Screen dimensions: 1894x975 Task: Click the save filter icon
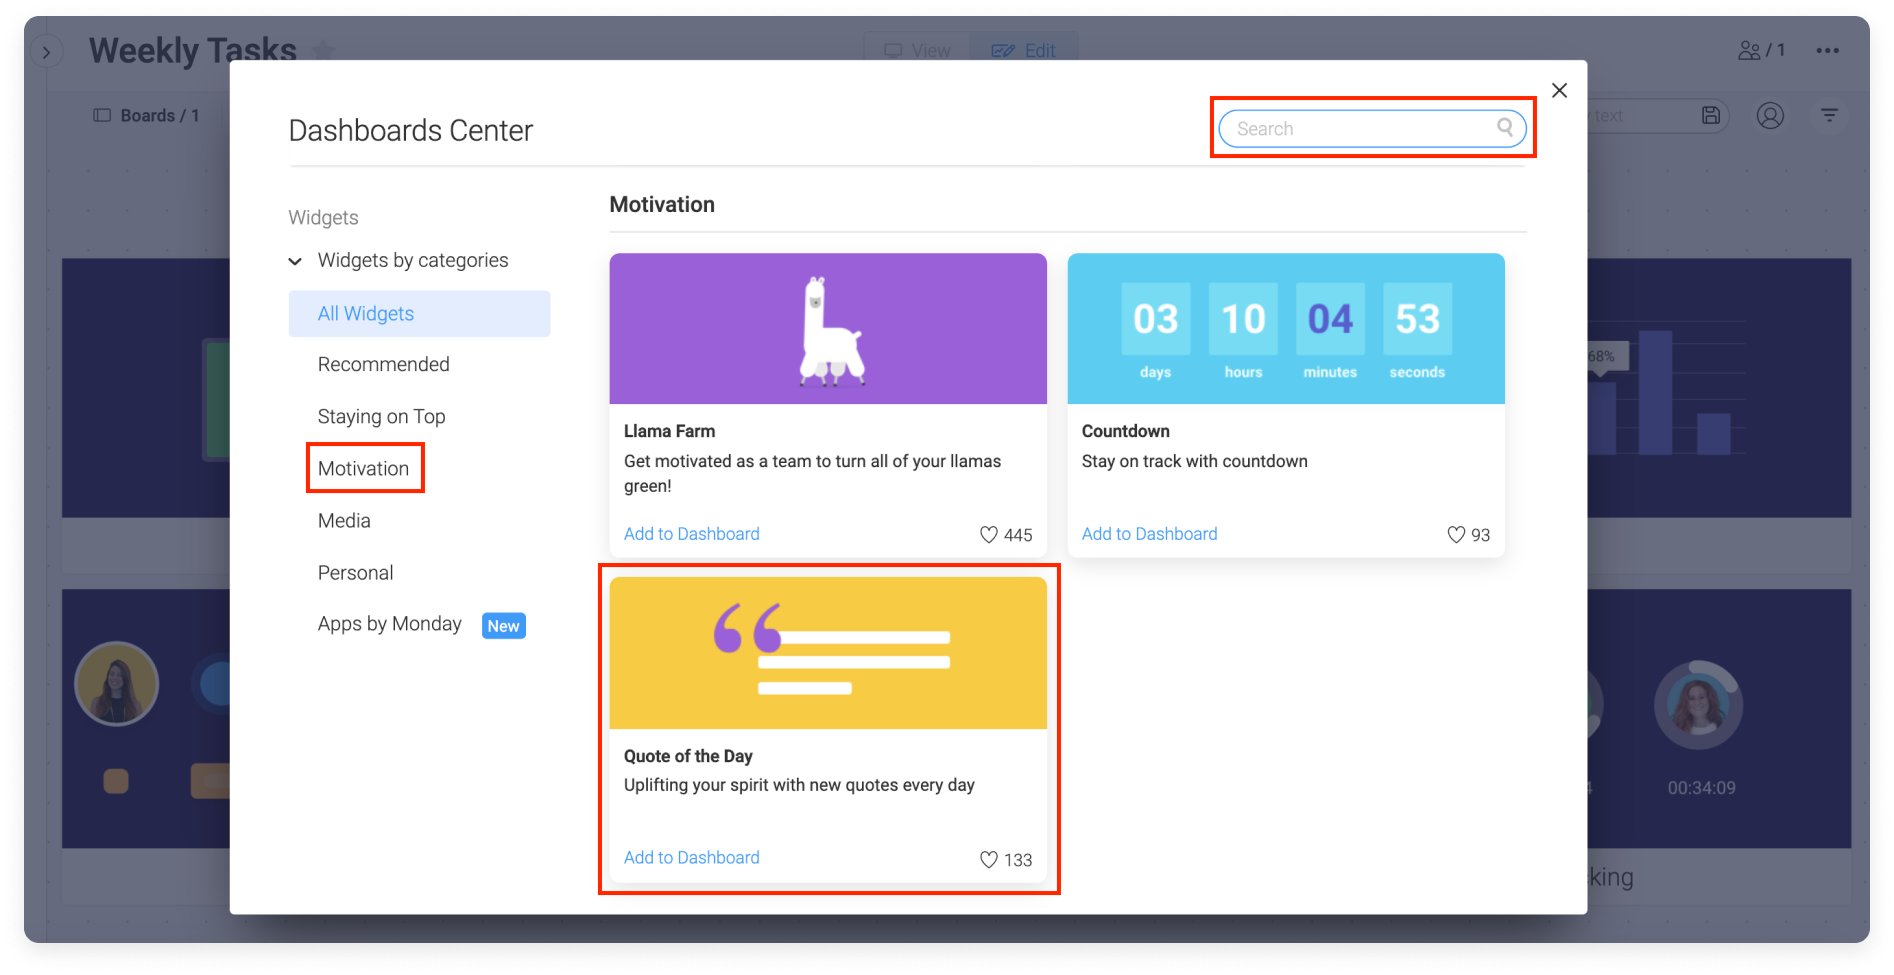click(x=1711, y=116)
